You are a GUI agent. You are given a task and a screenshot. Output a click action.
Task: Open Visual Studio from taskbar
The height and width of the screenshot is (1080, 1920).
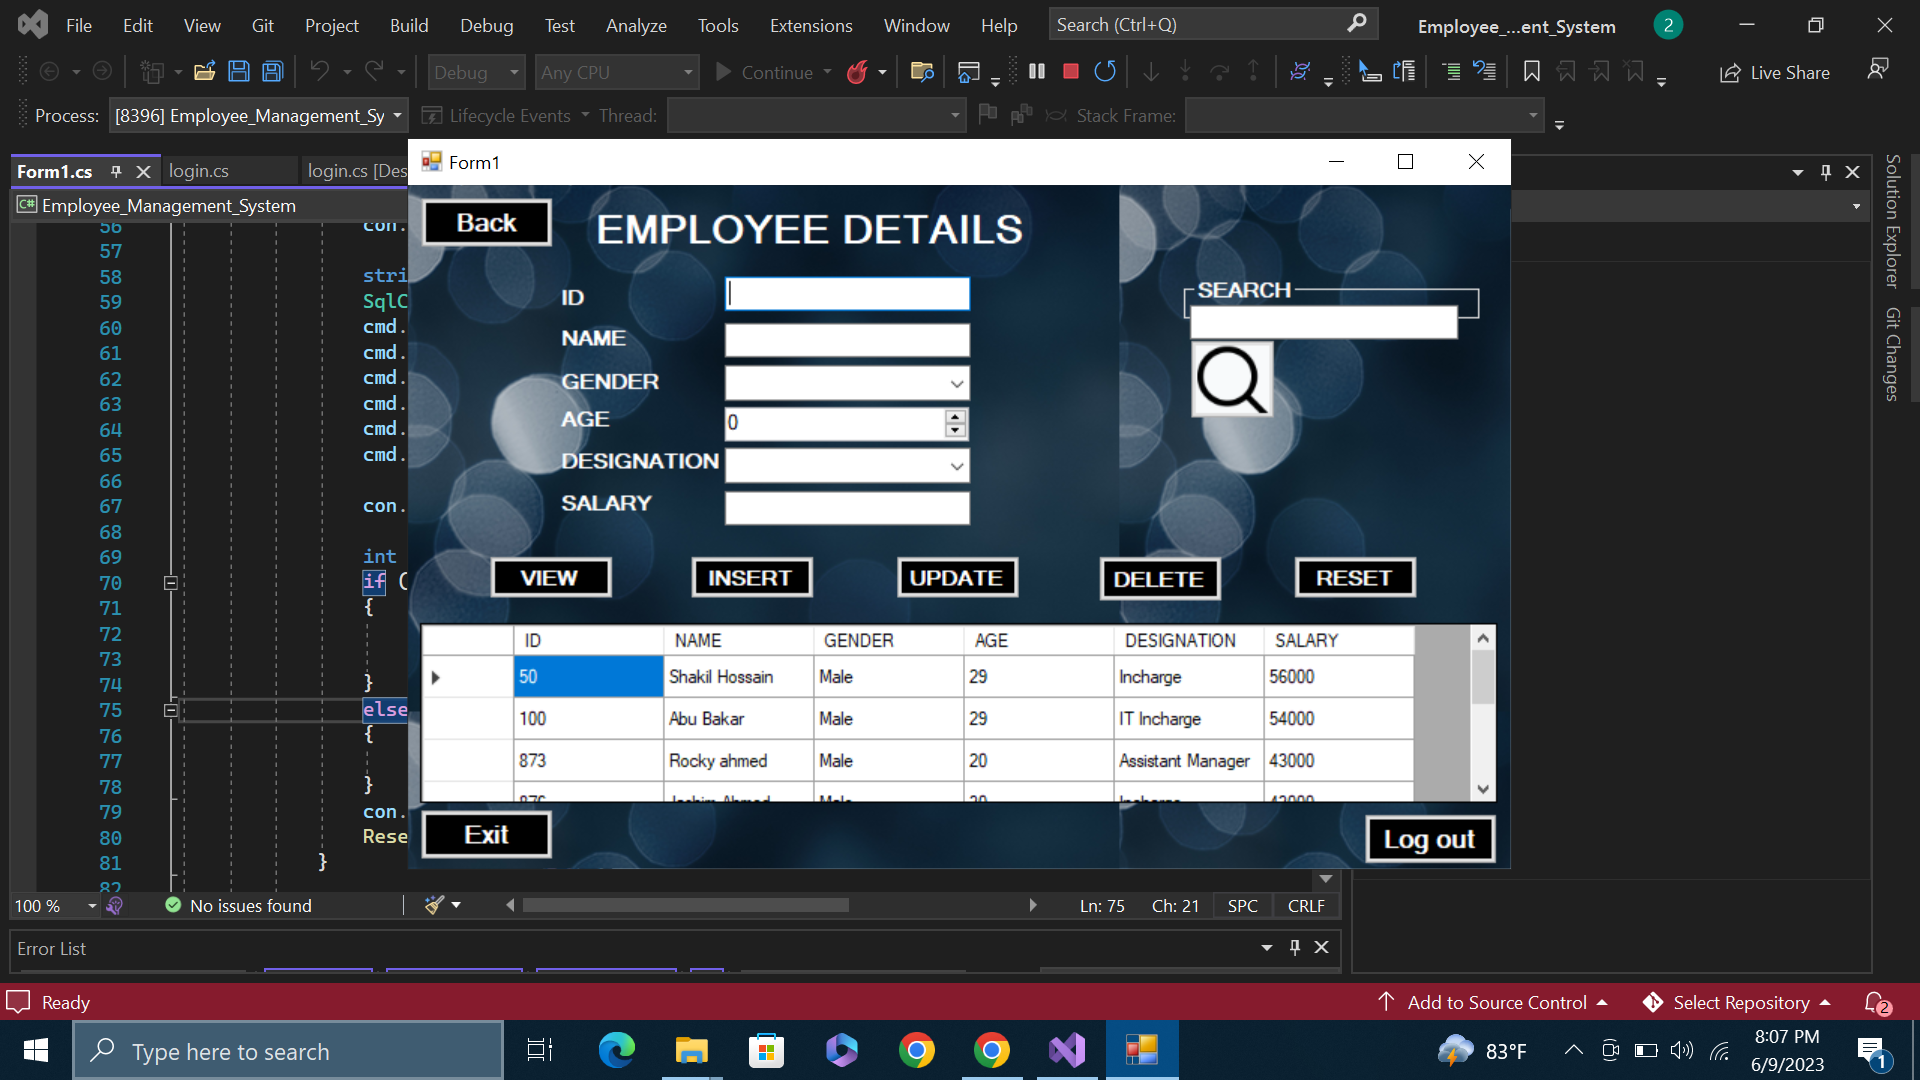(x=1067, y=1051)
